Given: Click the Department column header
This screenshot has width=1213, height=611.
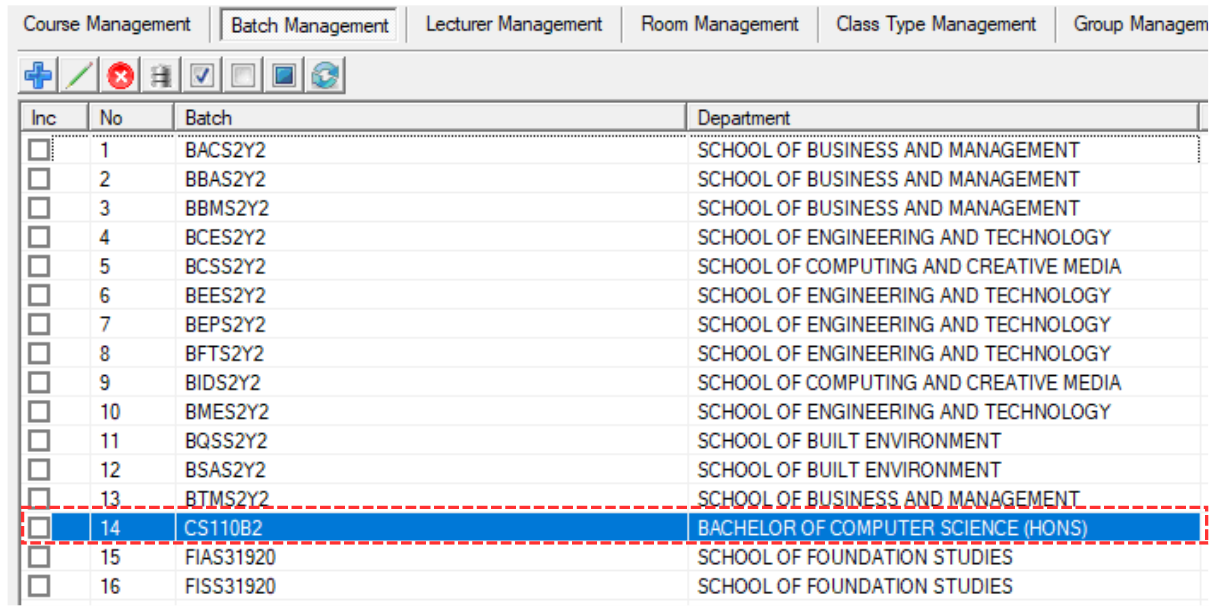Looking at the screenshot, I should [x=940, y=118].
